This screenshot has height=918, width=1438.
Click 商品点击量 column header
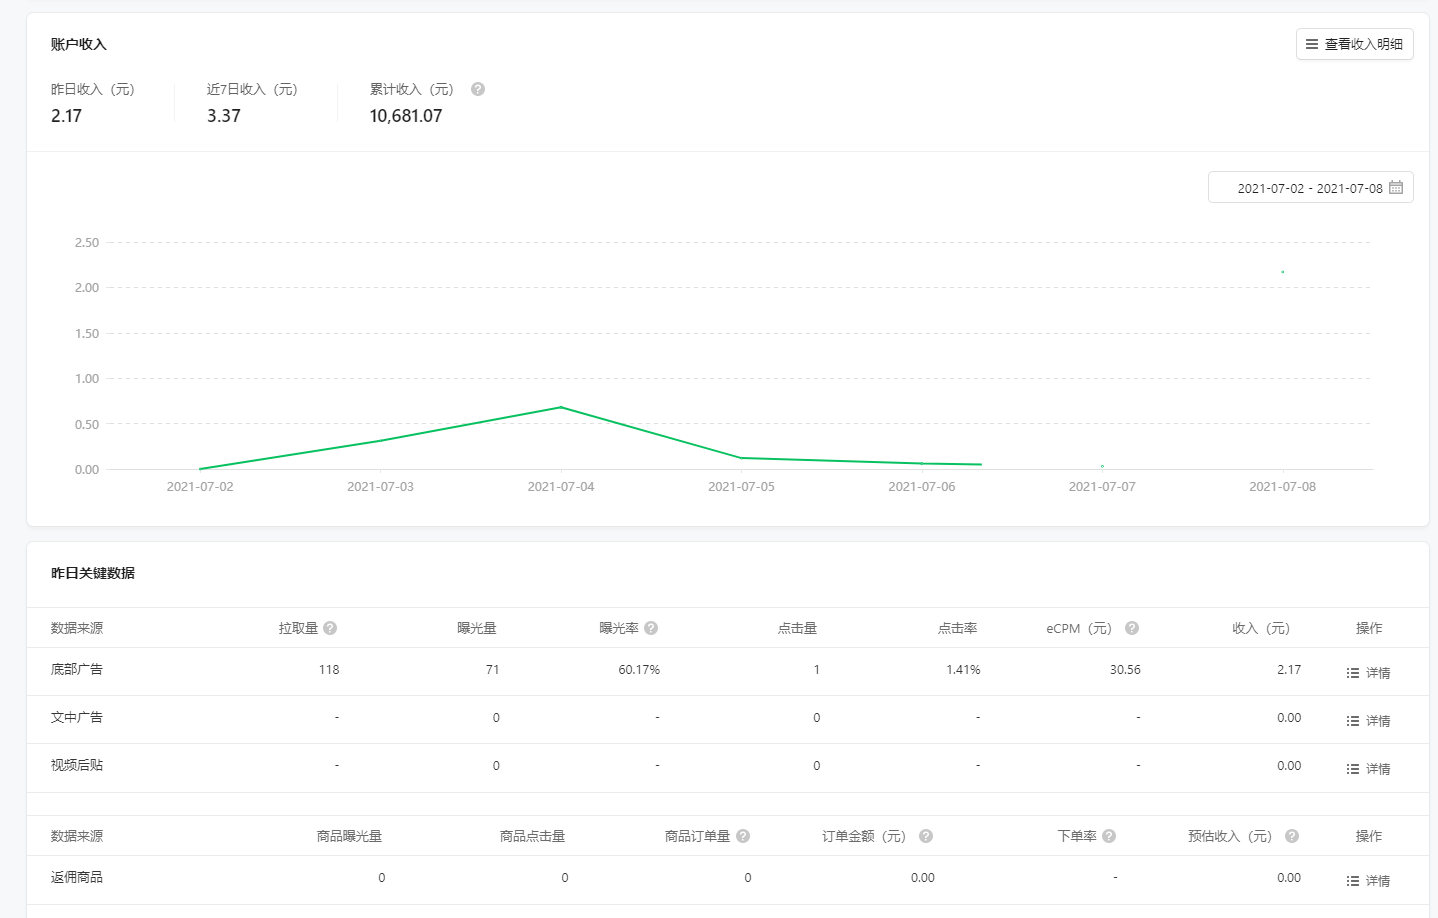(532, 836)
